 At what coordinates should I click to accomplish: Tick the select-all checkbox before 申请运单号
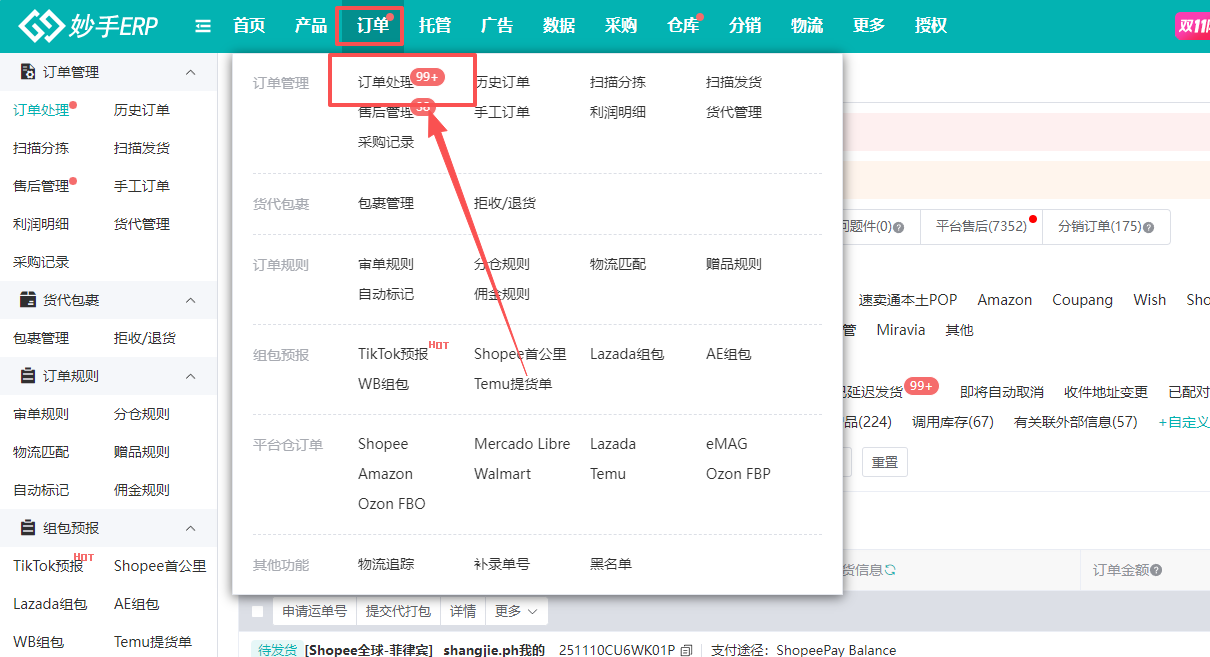pos(258,611)
